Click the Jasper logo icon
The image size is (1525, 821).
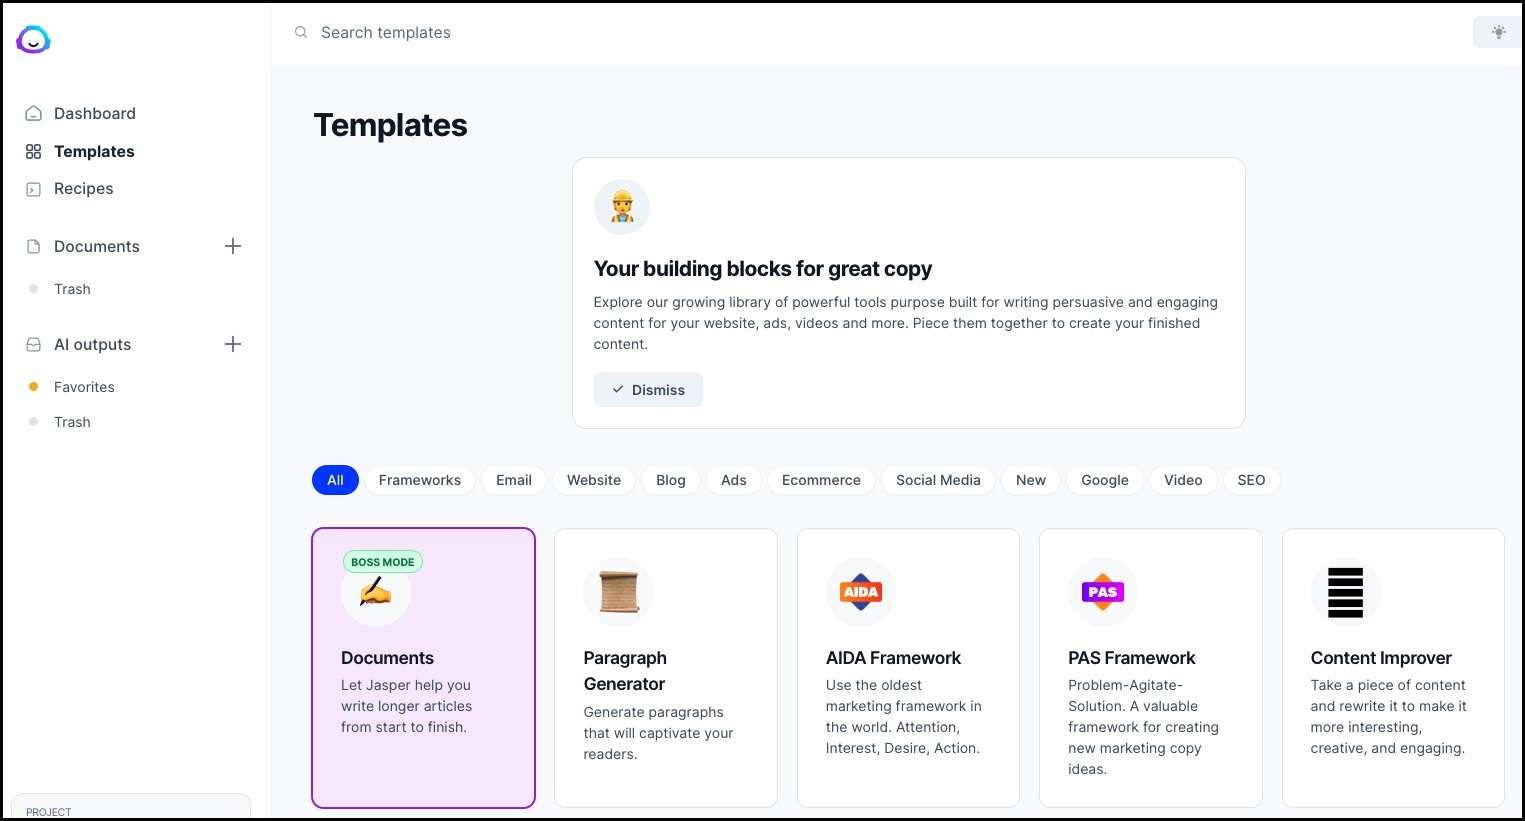click(33, 39)
